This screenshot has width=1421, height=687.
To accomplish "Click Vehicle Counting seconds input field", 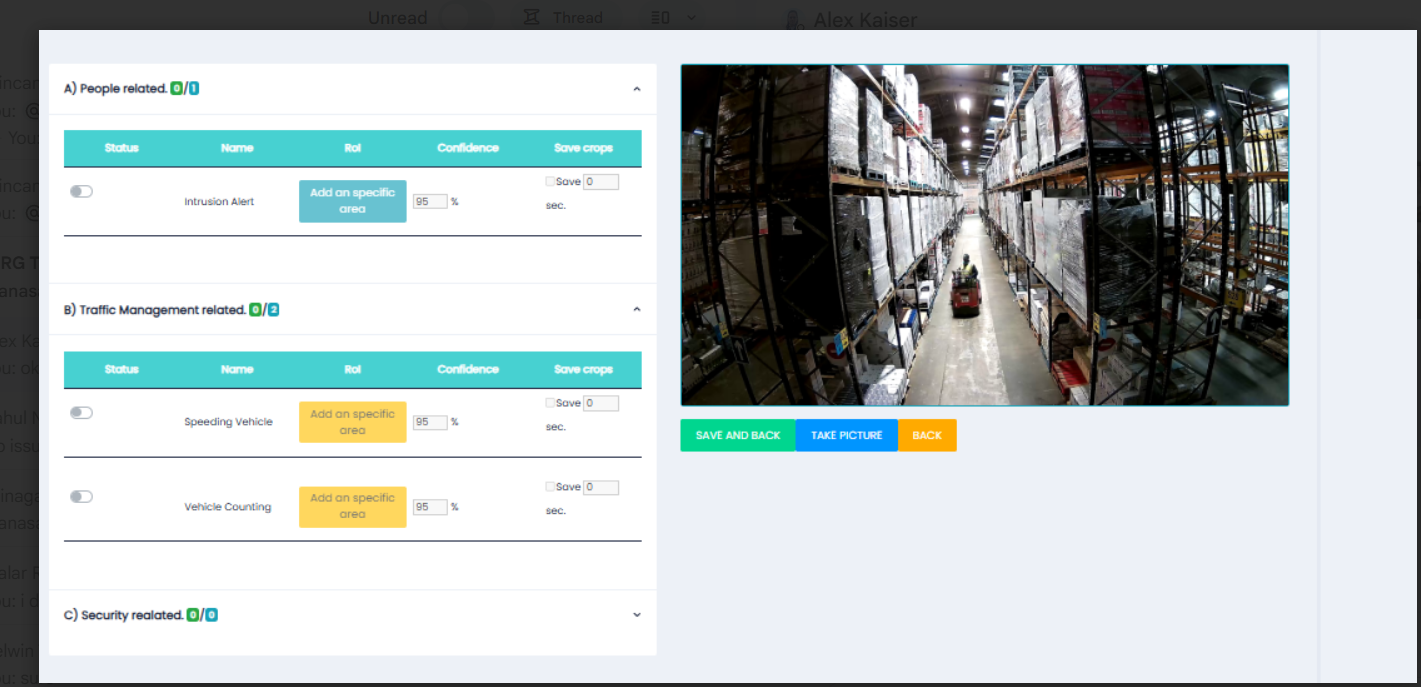I will [601, 488].
